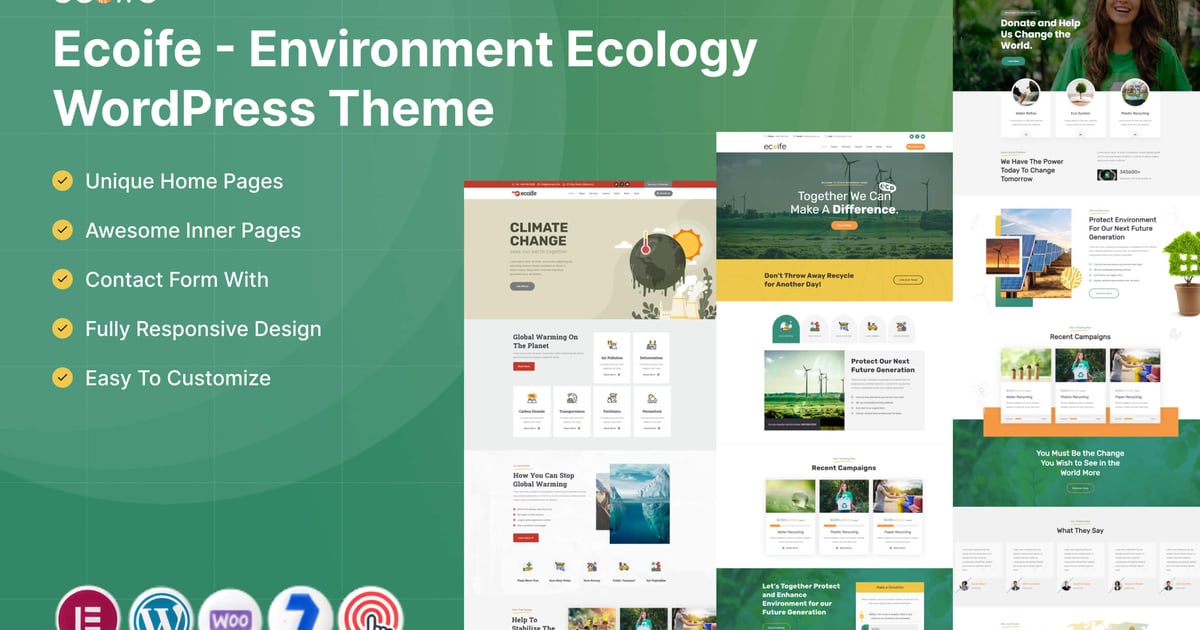Click checkmark beside Contact Form With

click(63, 279)
